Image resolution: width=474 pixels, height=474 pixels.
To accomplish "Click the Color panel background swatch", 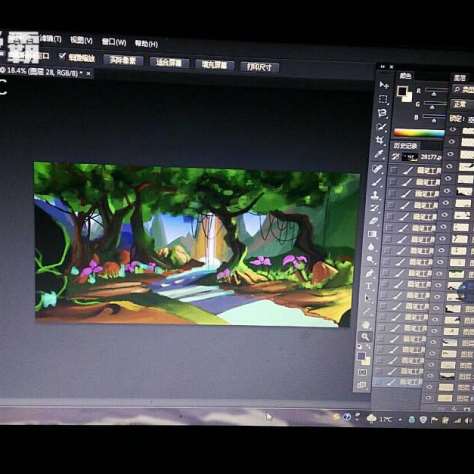I will point(407,97).
